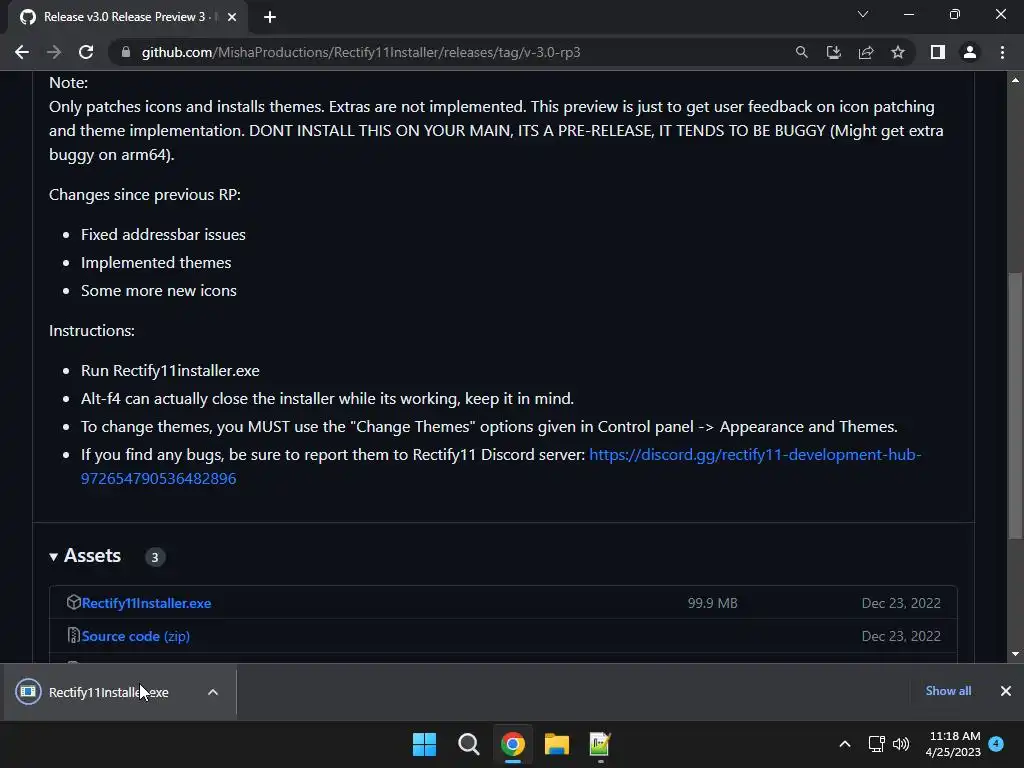Click the scroll-up arrow of the page
This screenshot has height=768, width=1024.
tap(1015, 80)
